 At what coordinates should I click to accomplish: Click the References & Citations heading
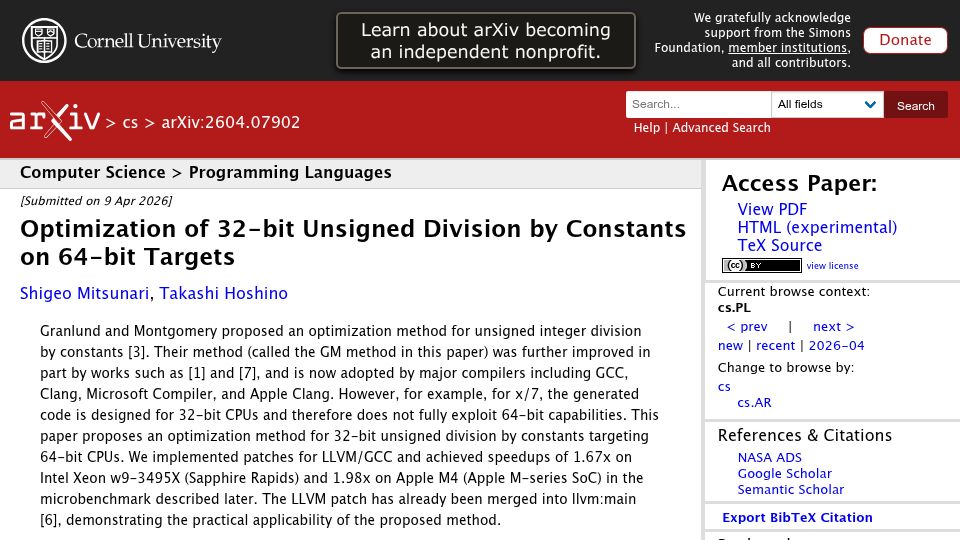coord(804,435)
